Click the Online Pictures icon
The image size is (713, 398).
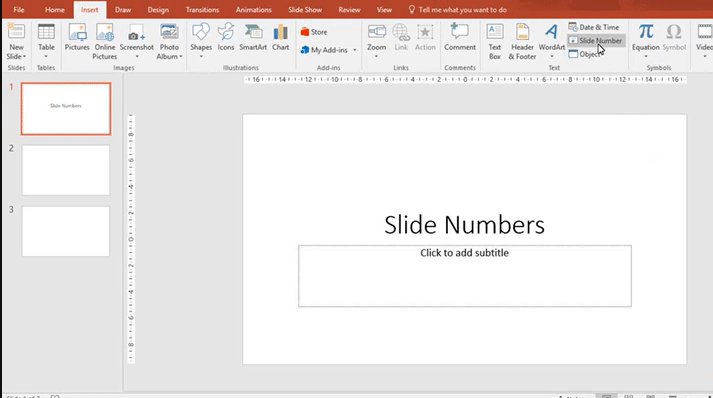pyautogui.click(x=105, y=42)
